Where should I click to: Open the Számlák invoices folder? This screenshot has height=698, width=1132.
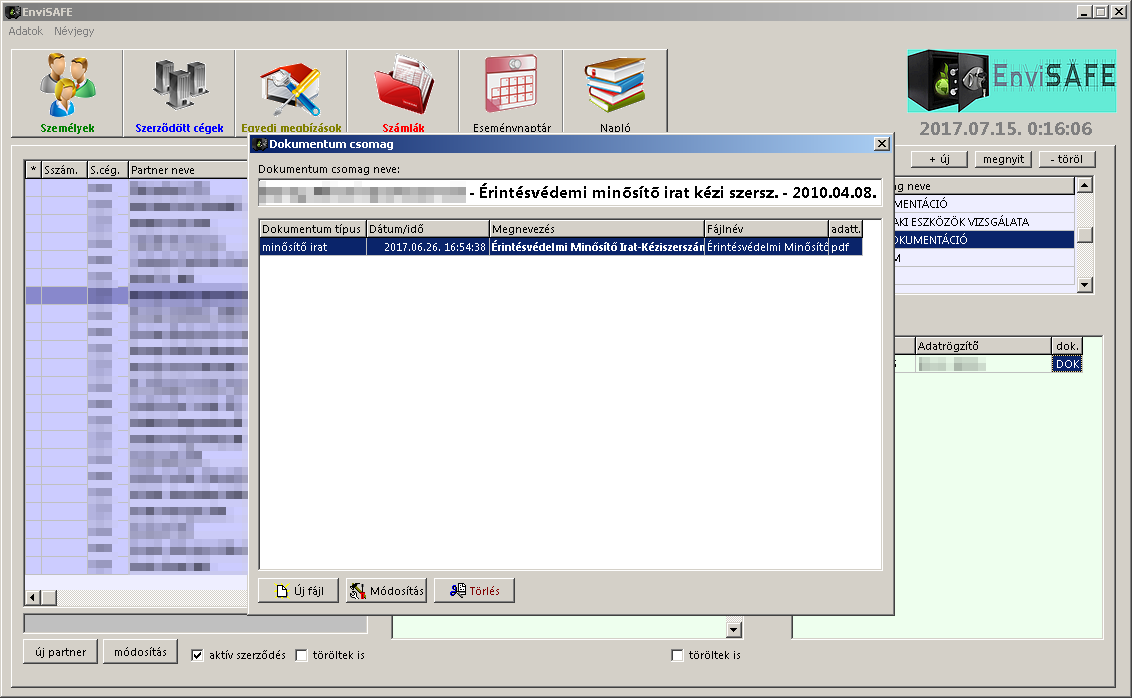(x=403, y=92)
